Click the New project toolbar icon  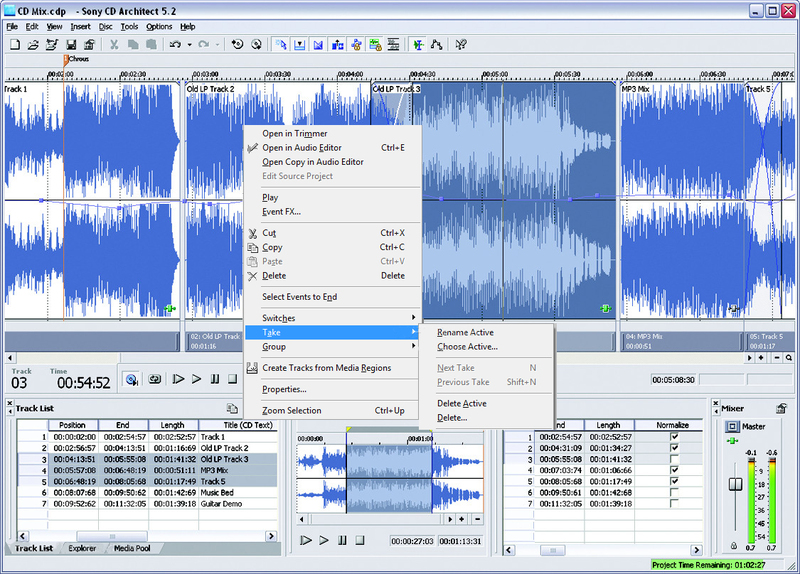[15, 45]
